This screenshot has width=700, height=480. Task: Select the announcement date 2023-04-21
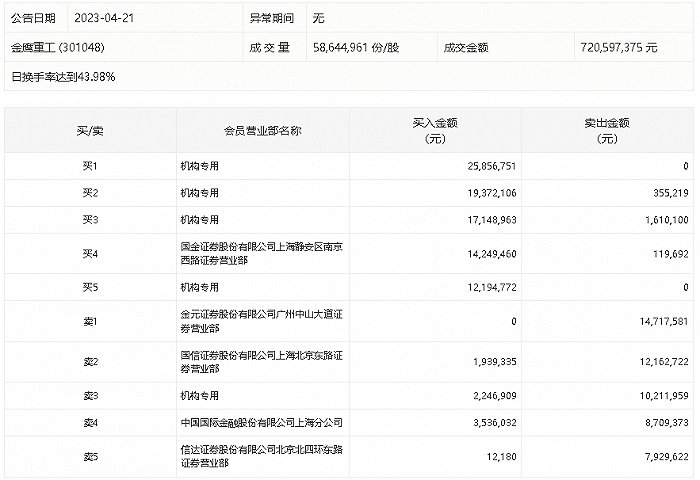105,19
